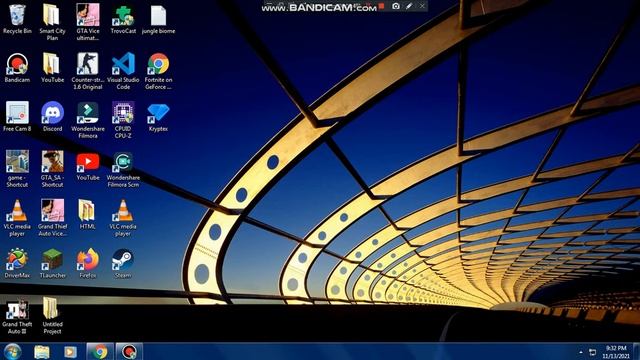Open the red YouTube play-button shortcut
The height and width of the screenshot is (360, 640).
(x=88, y=166)
